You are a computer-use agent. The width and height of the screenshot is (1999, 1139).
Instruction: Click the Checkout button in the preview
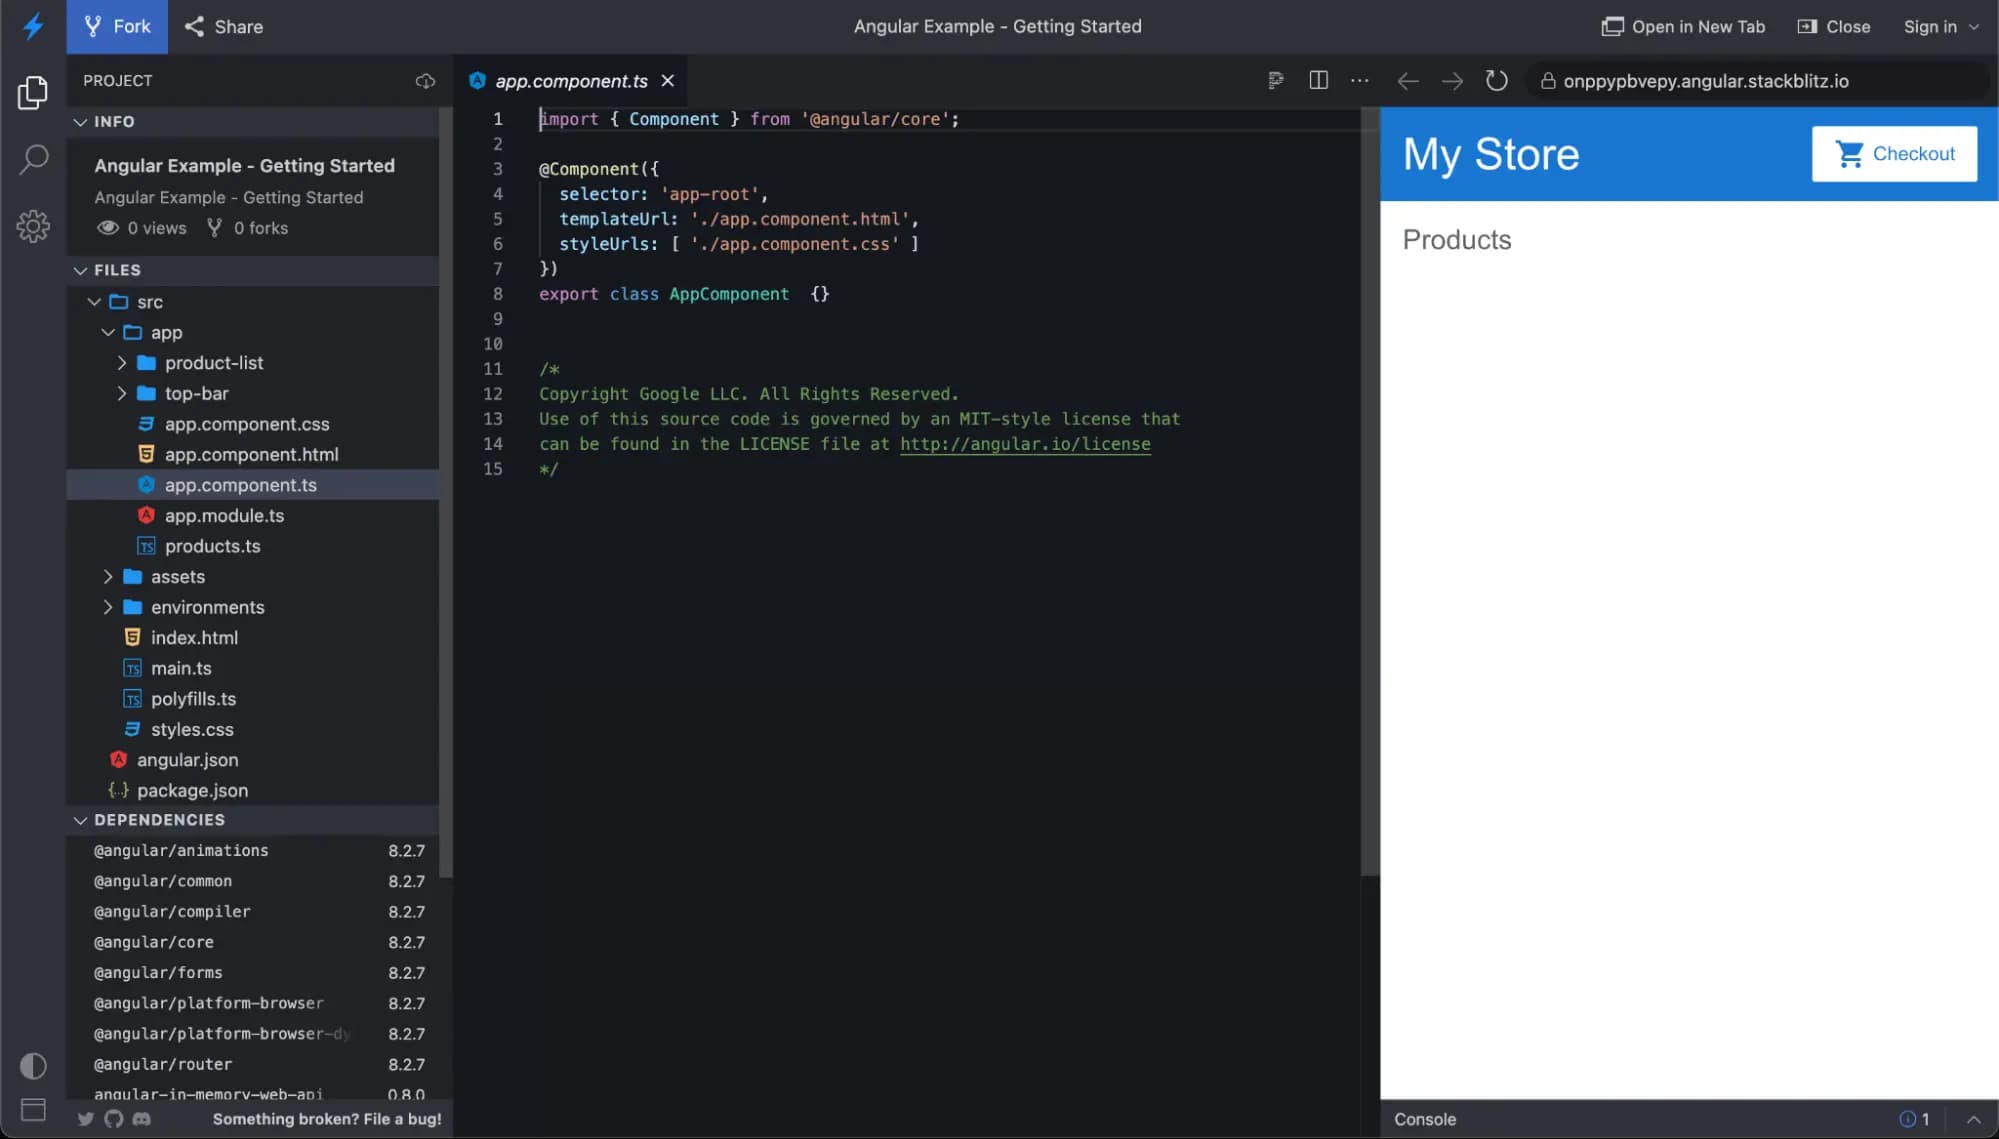(x=1893, y=153)
